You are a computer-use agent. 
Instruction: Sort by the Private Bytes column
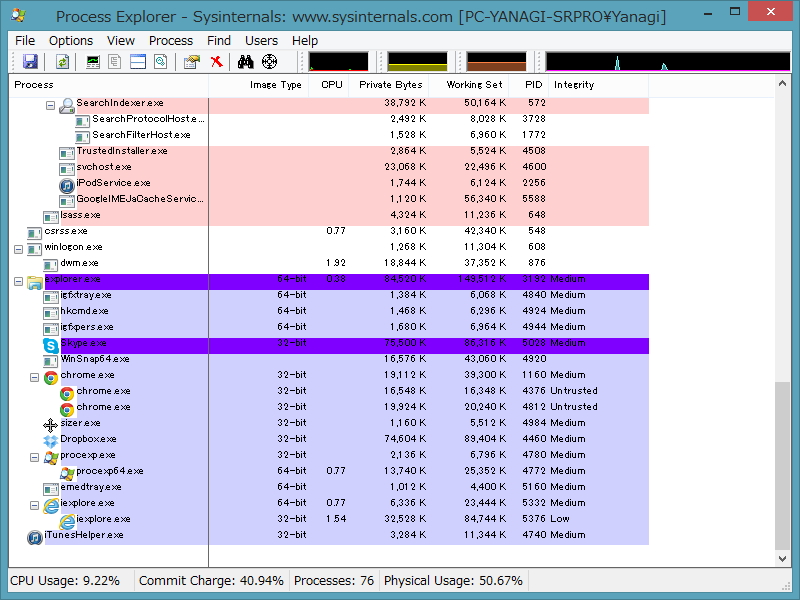[390, 85]
